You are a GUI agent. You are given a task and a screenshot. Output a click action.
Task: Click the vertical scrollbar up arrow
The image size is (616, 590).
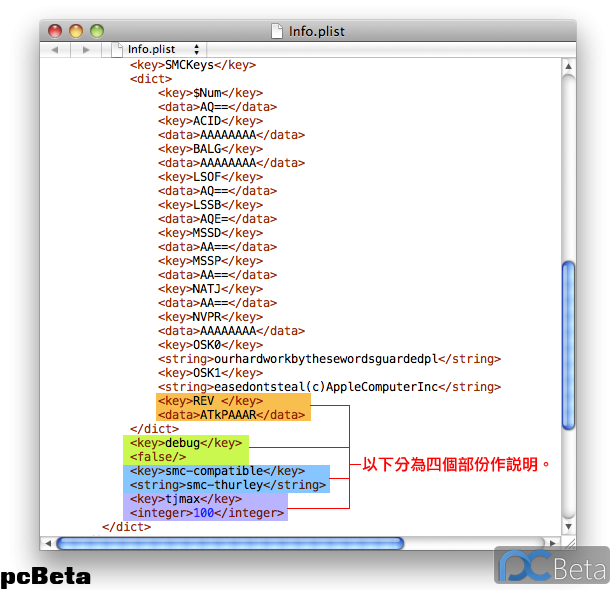(568, 66)
